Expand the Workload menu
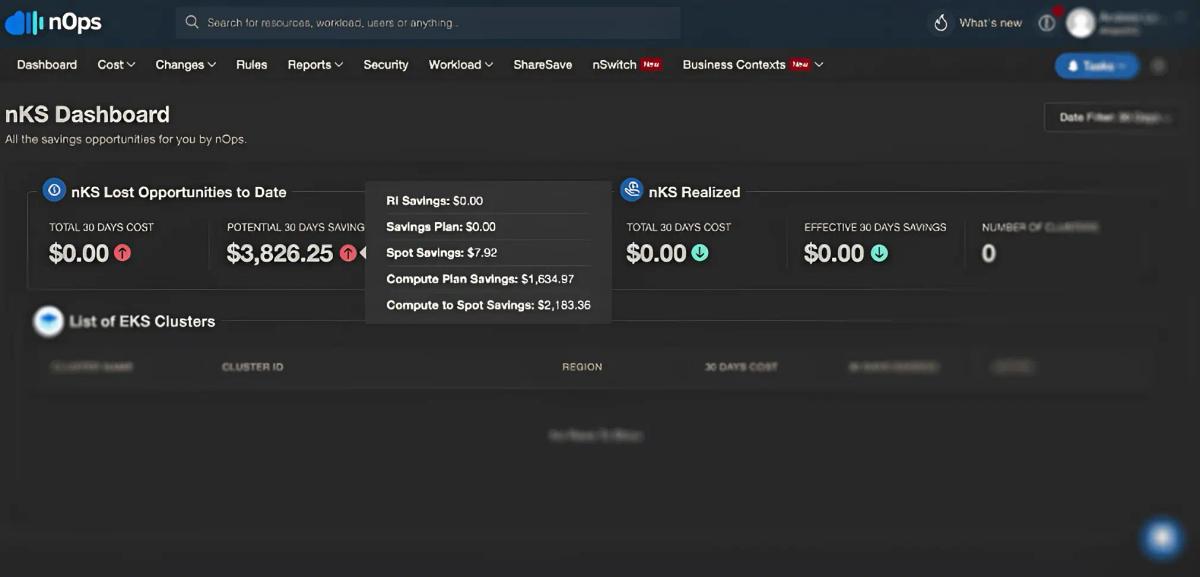The image size is (1200, 577). pyautogui.click(x=461, y=65)
